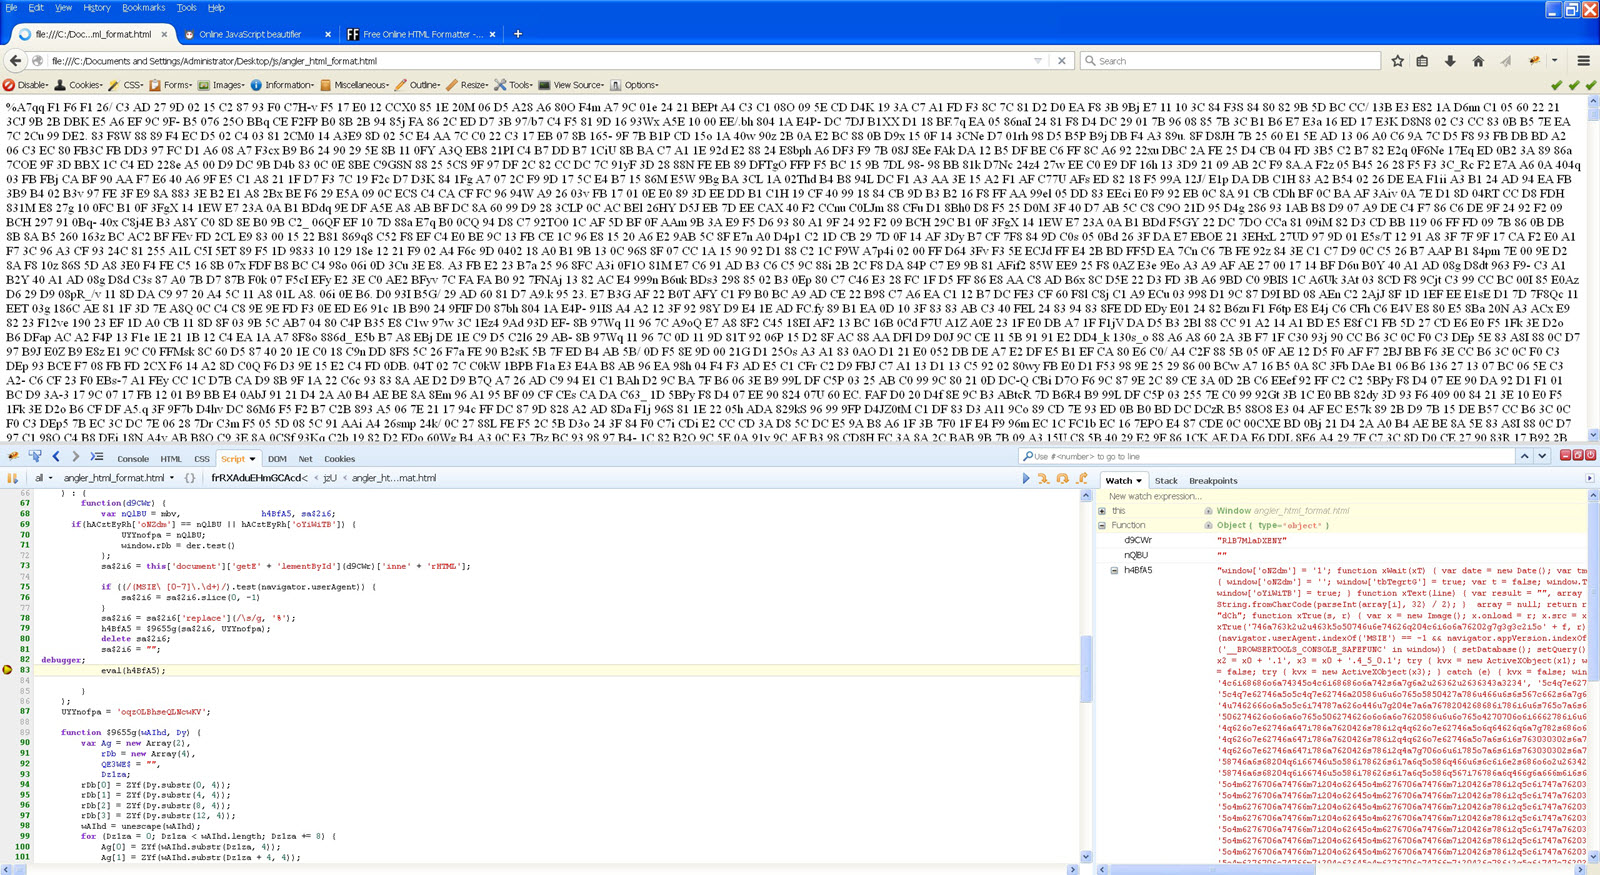Open the CSS web developer toolbar menu
Screen dimensions: 1600x875
click(x=126, y=85)
